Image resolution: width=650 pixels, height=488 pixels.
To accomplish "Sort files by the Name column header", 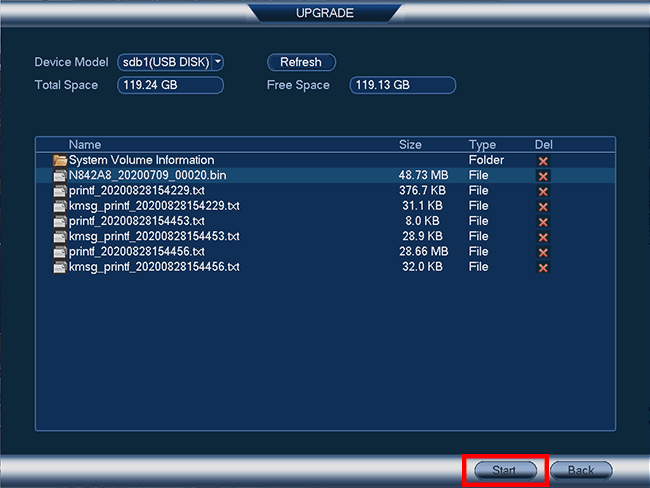I will (85, 145).
